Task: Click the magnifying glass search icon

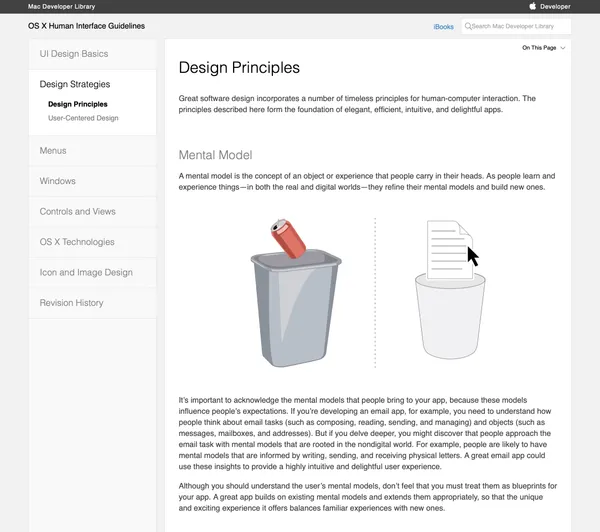Action: tap(468, 26)
